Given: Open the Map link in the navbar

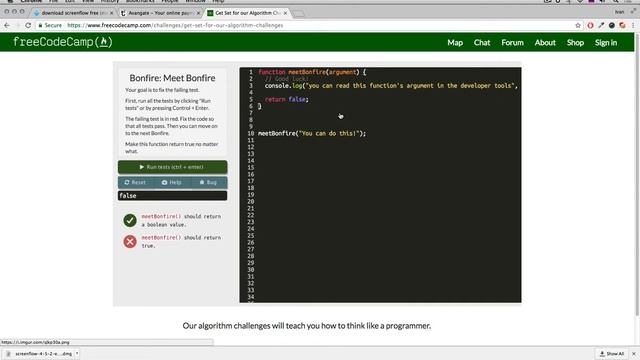Looking at the screenshot, I should tap(455, 42).
